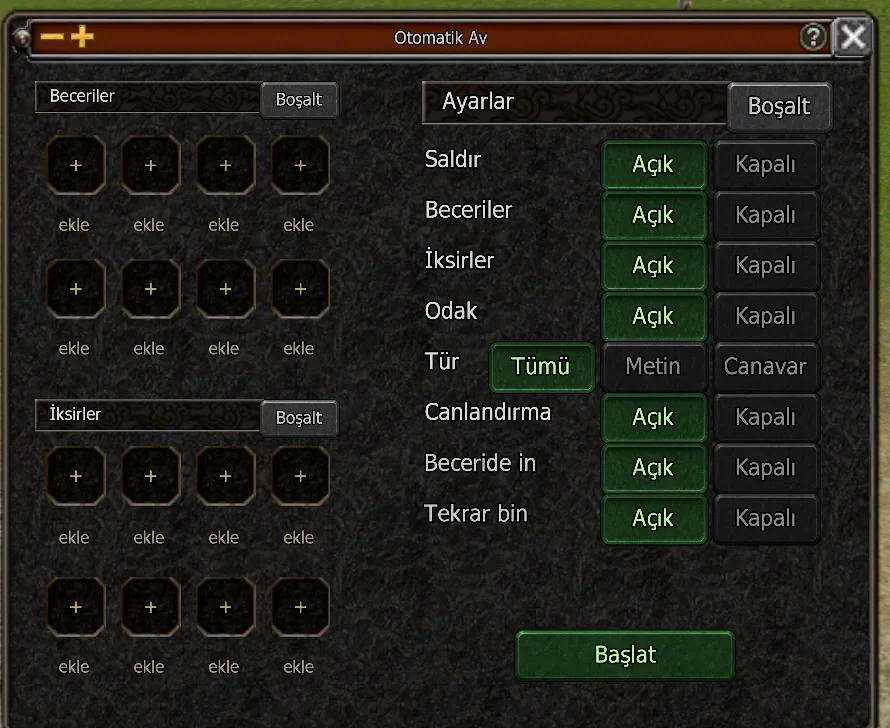Click the yellow minus icon in title bar
The image size is (890, 728).
click(52, 37)
